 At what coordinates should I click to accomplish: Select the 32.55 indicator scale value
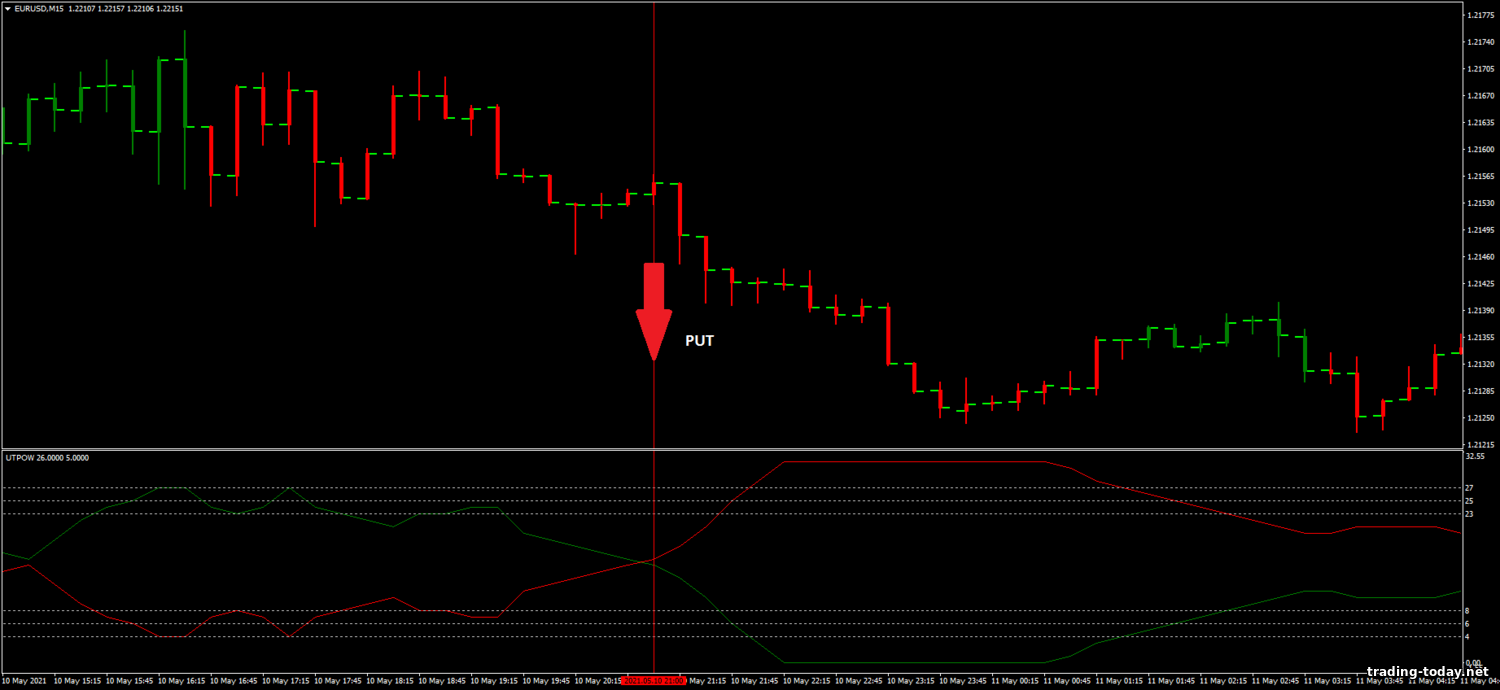pos(1474,456)
